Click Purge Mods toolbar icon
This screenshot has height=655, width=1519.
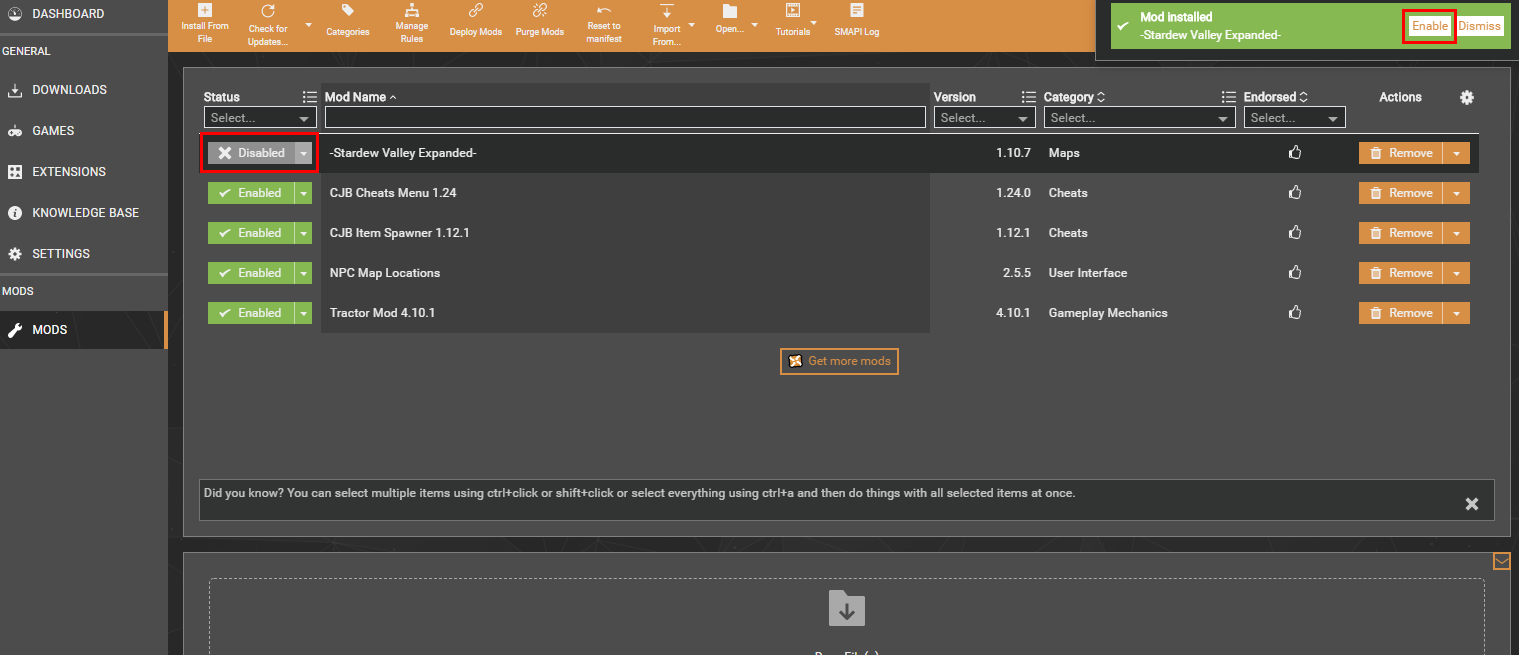coord(540,11)
